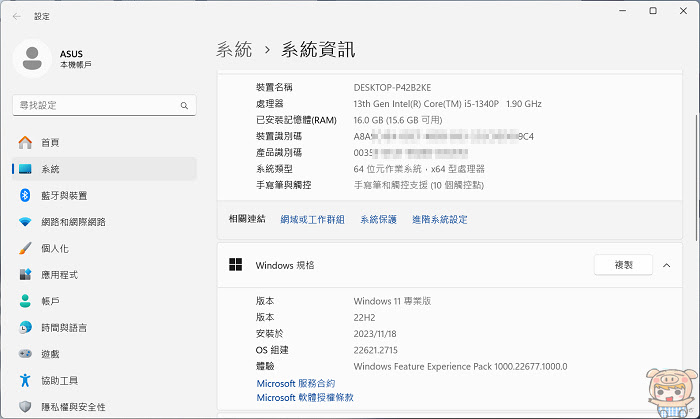Maximize the 設定 window
The image size is (700, 419).
click(653, 11)
